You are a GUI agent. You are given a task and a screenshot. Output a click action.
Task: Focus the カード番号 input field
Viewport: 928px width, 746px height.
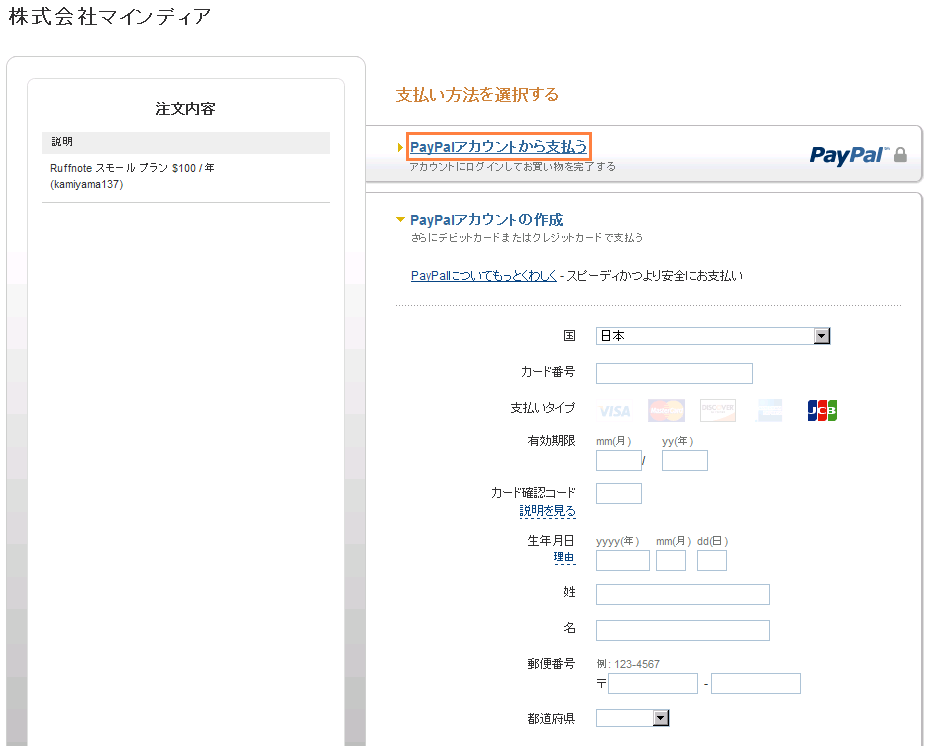pyautogui.click(x=674, y=374)
